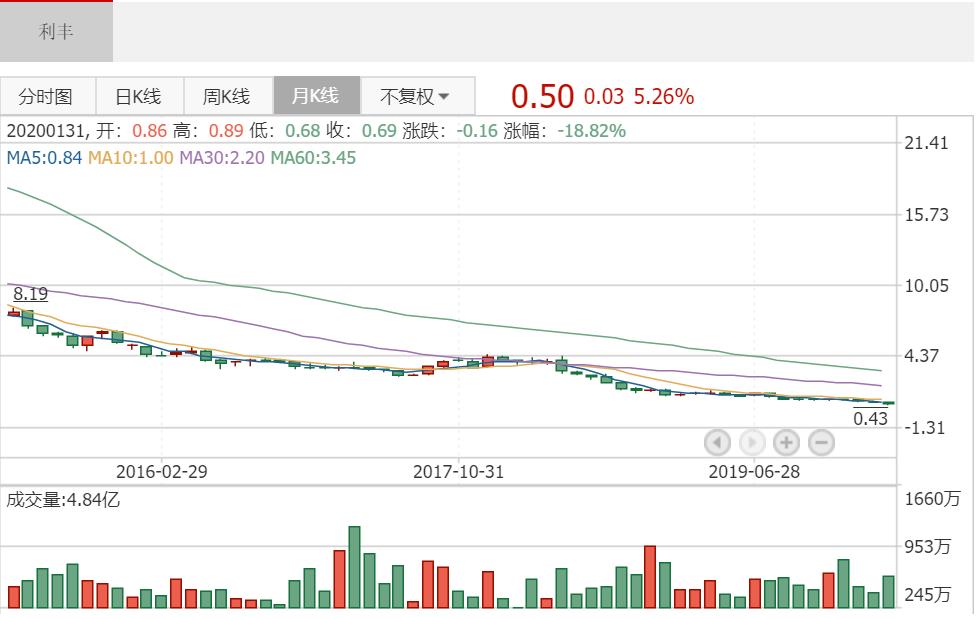The height and width of the screenshot is (619, 976).
Task: Zoom in using the plus icon
Action: [786, 442]
